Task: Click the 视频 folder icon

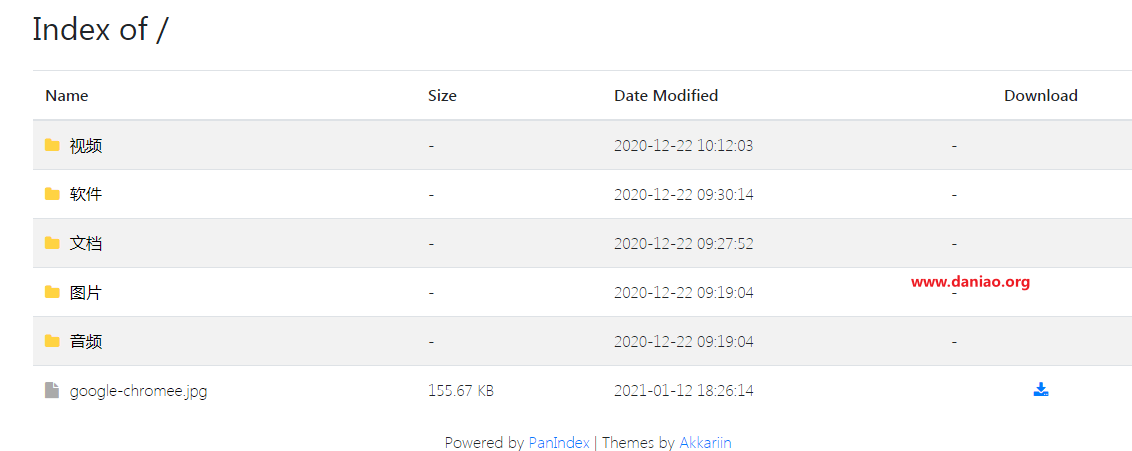Action: pyautogui.click(x=52, y=145)
